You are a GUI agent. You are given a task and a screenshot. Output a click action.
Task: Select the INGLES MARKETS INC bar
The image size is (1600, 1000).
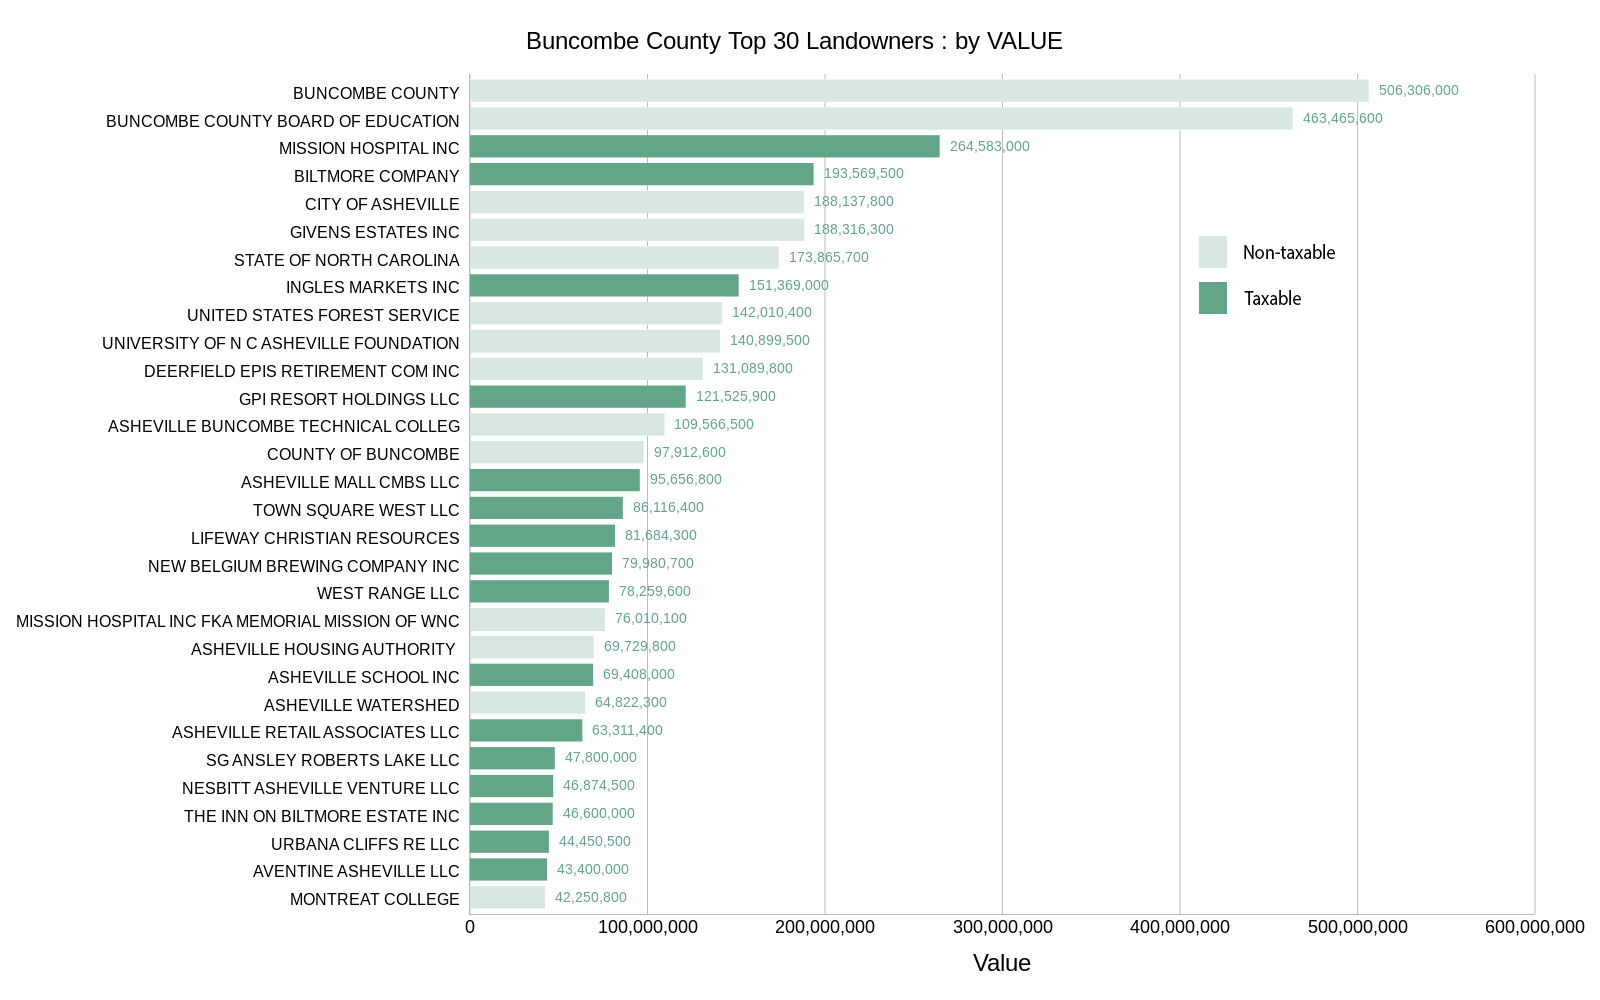click(604, 286)
